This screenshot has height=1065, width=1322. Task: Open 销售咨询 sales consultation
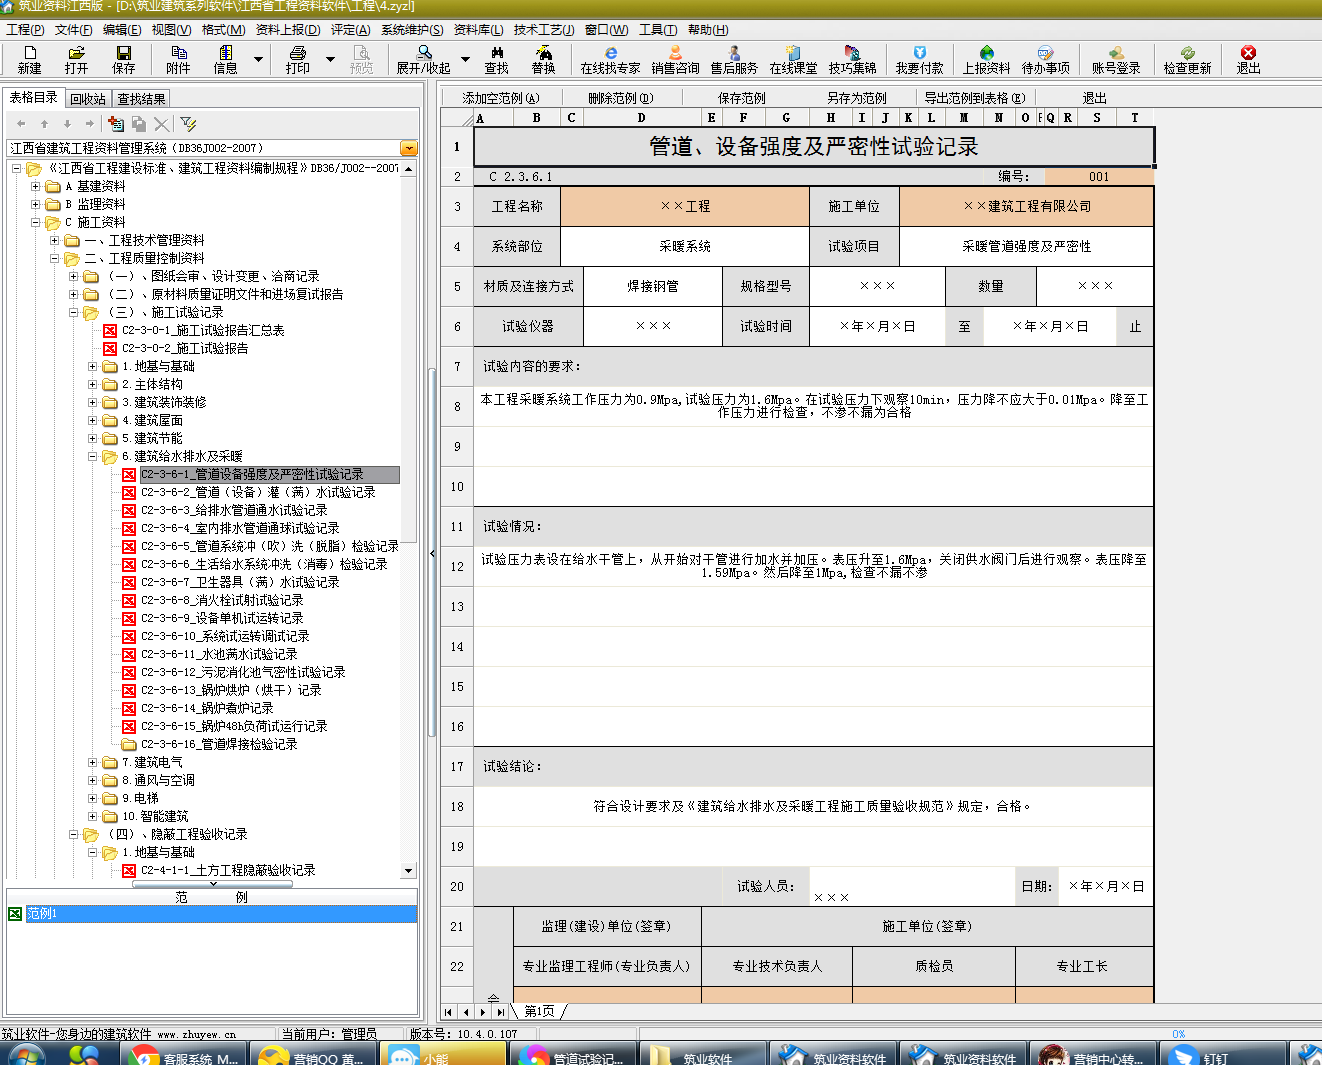point(675,59)
